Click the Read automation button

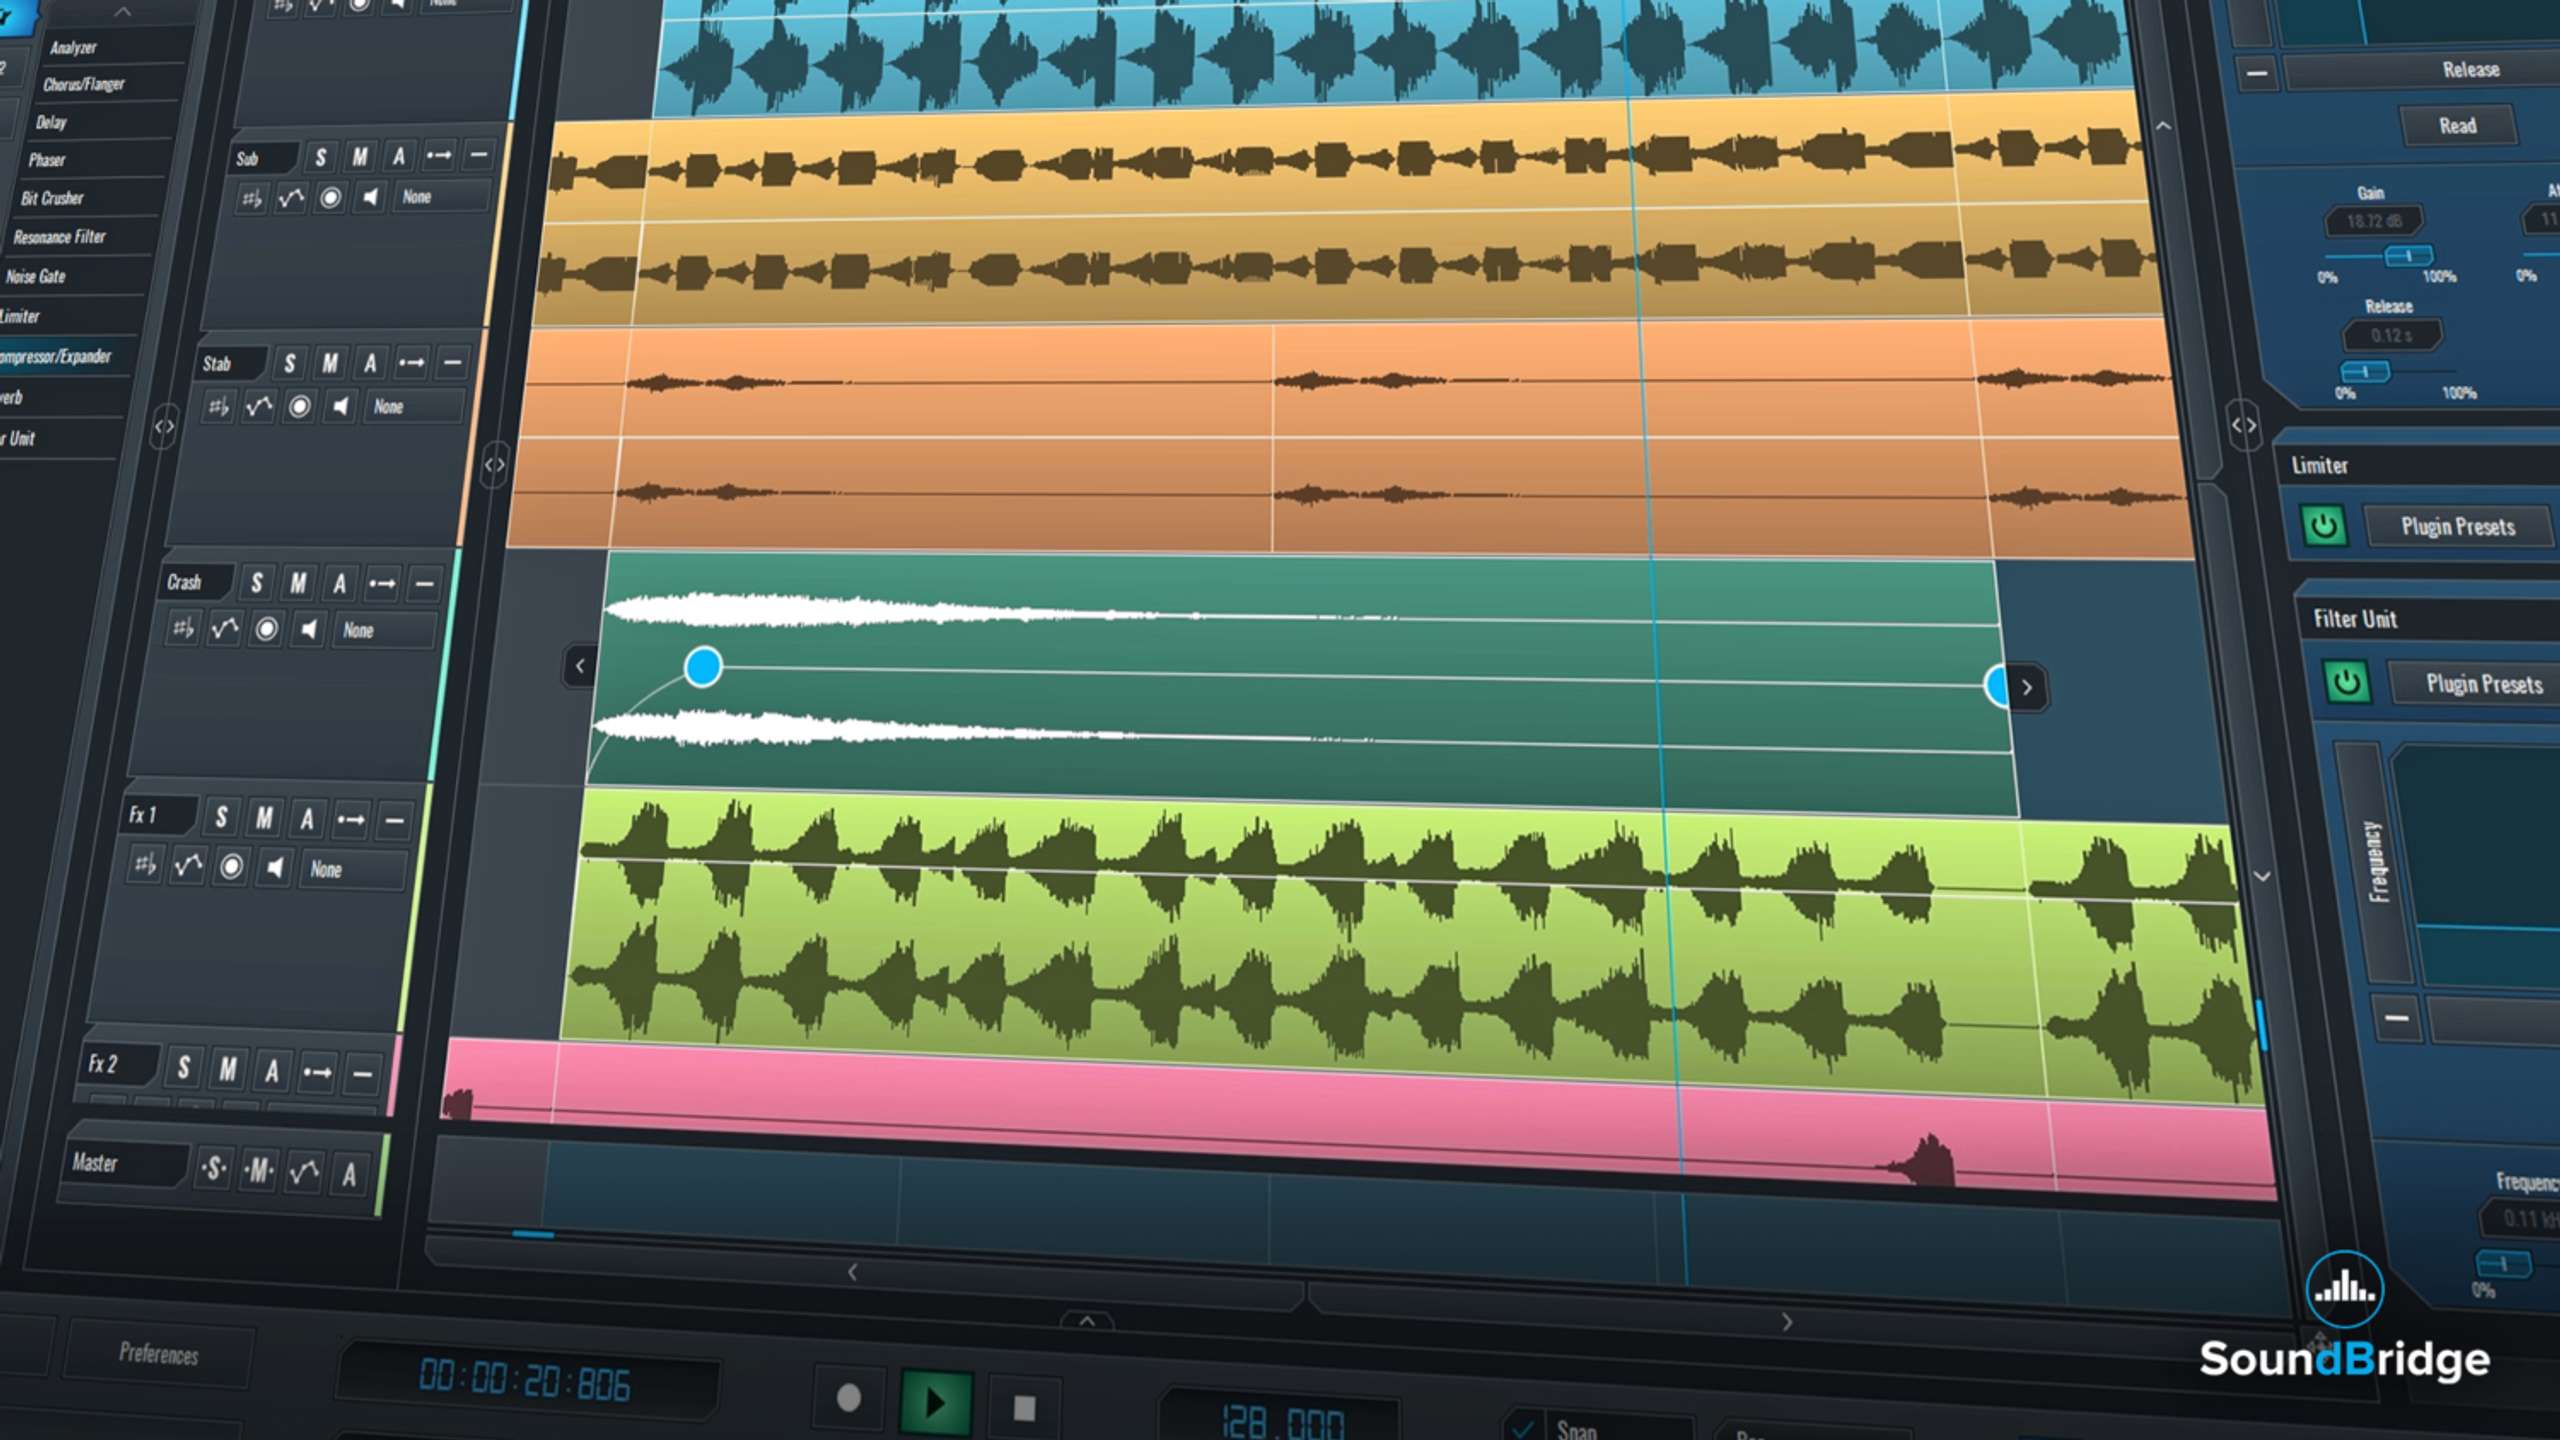click(2459, 125)
